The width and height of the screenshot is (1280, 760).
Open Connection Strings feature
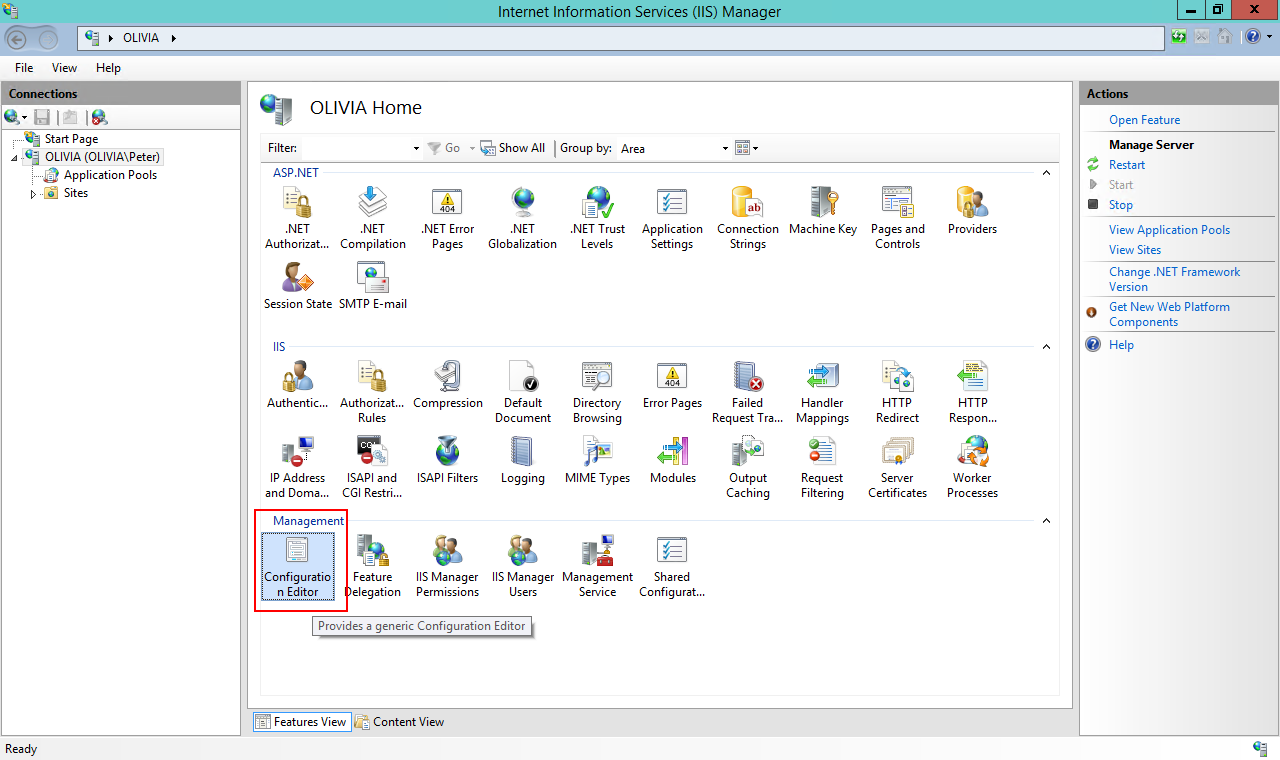point(747,218)
